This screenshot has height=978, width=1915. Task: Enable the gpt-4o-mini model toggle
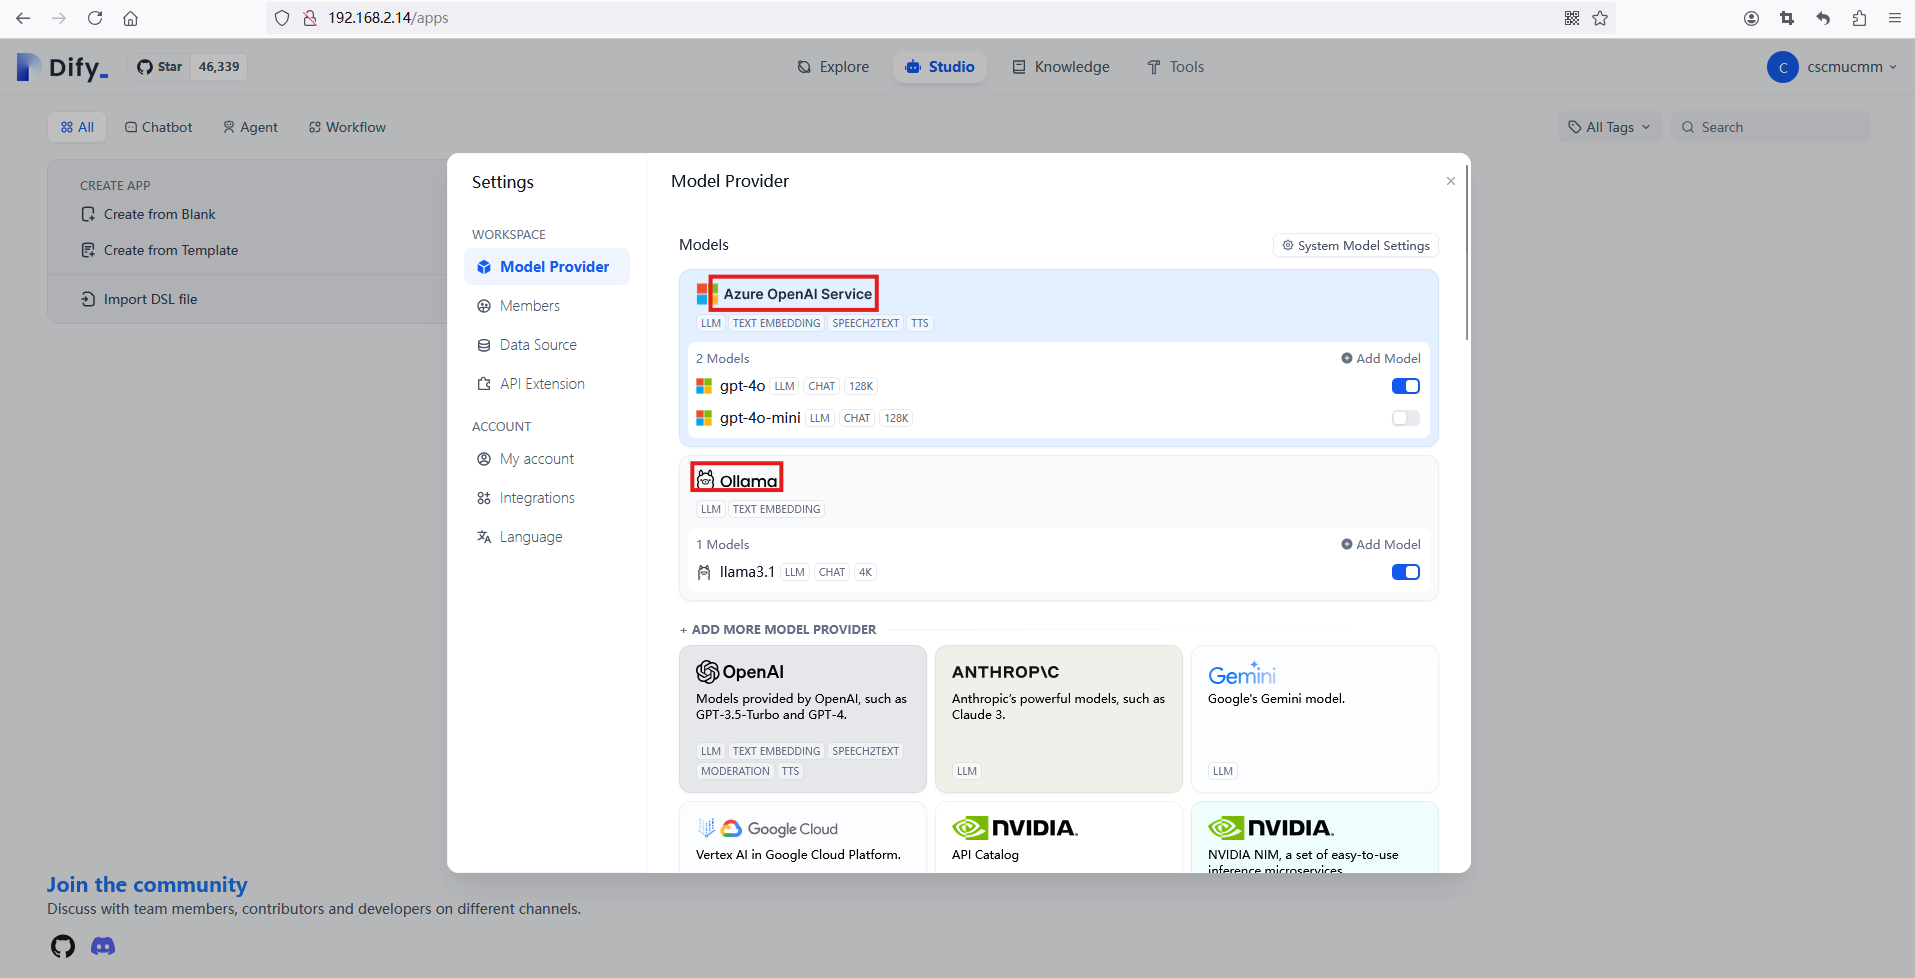[x=1405, y=418]
